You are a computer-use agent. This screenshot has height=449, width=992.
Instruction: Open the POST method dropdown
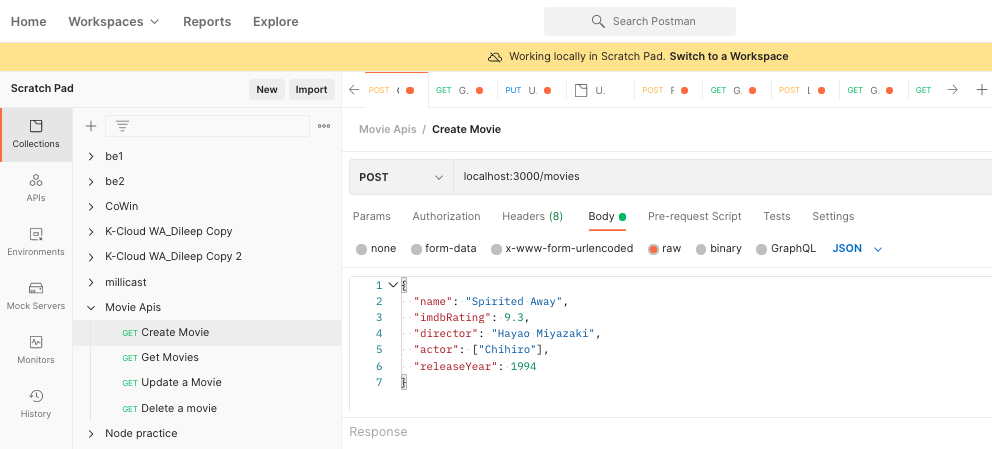(x=400, y=177)
